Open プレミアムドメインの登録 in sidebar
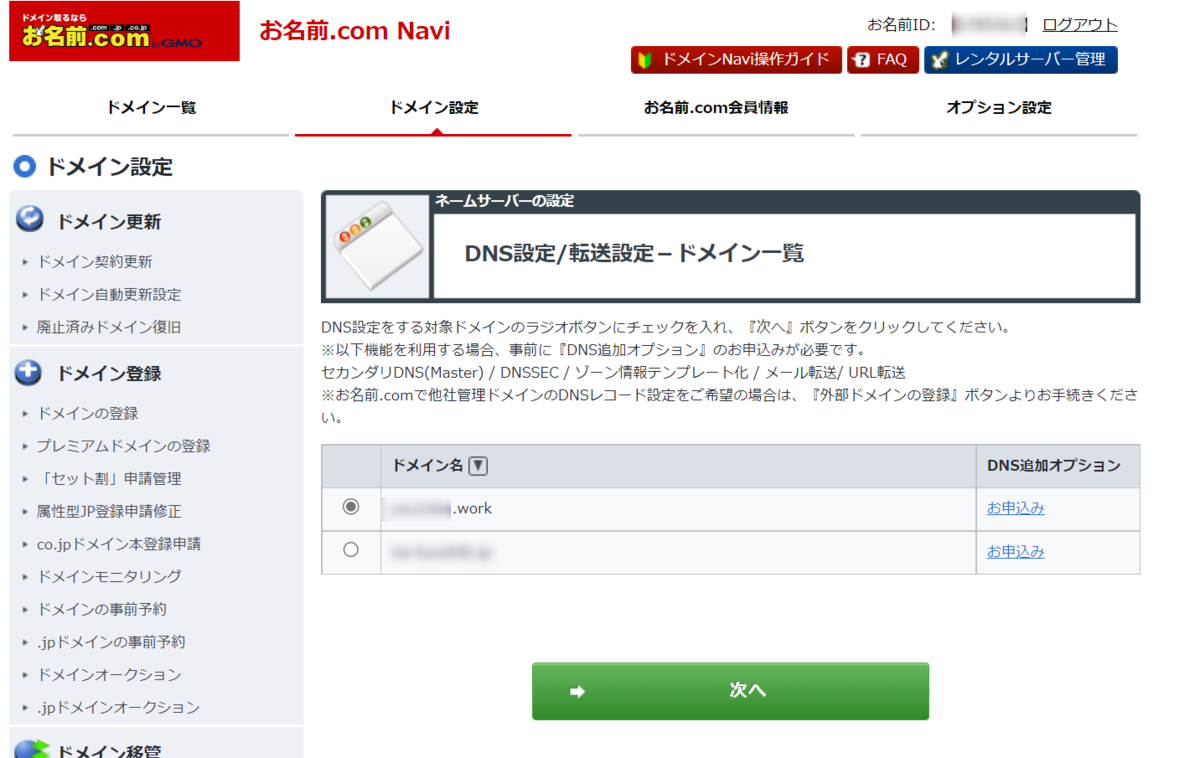This screenshot has width=1200, height=758. point(124,446)
